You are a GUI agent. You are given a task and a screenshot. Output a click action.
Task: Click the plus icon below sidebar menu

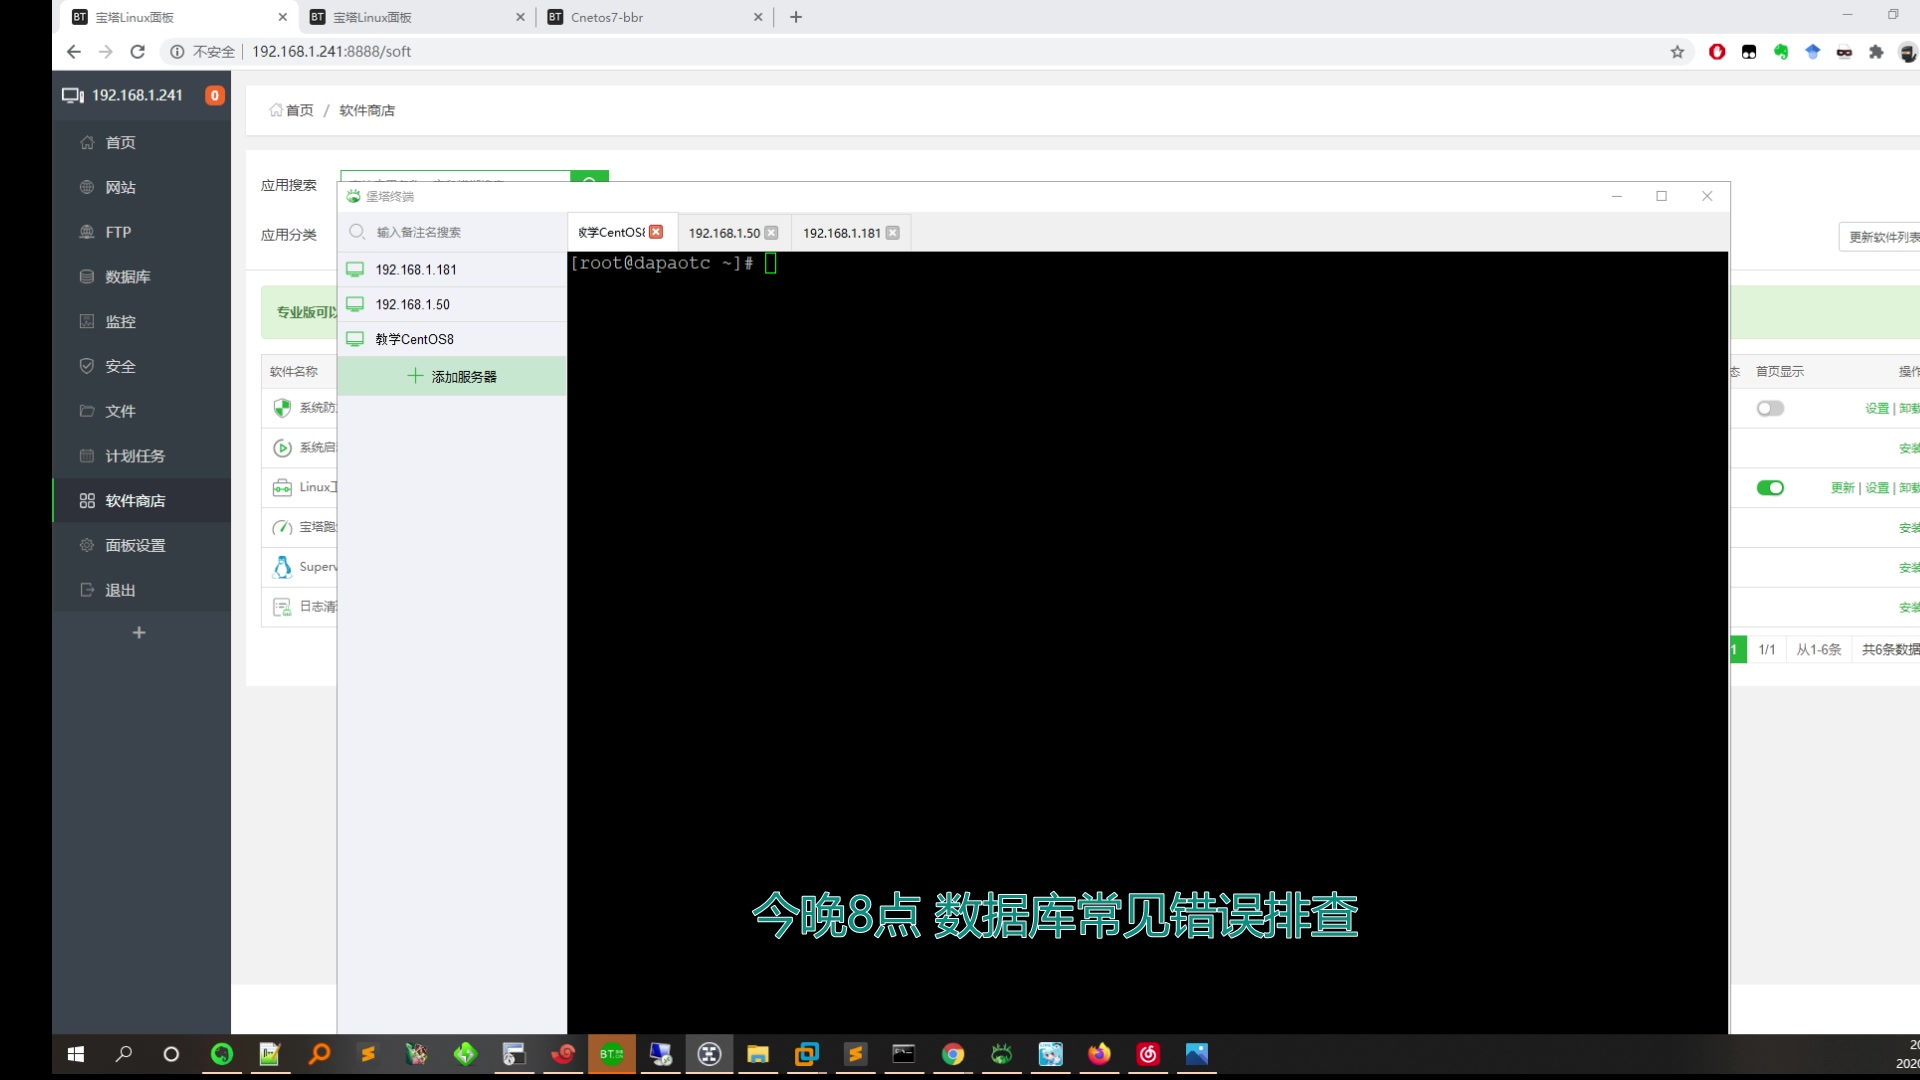coord(139,632)
